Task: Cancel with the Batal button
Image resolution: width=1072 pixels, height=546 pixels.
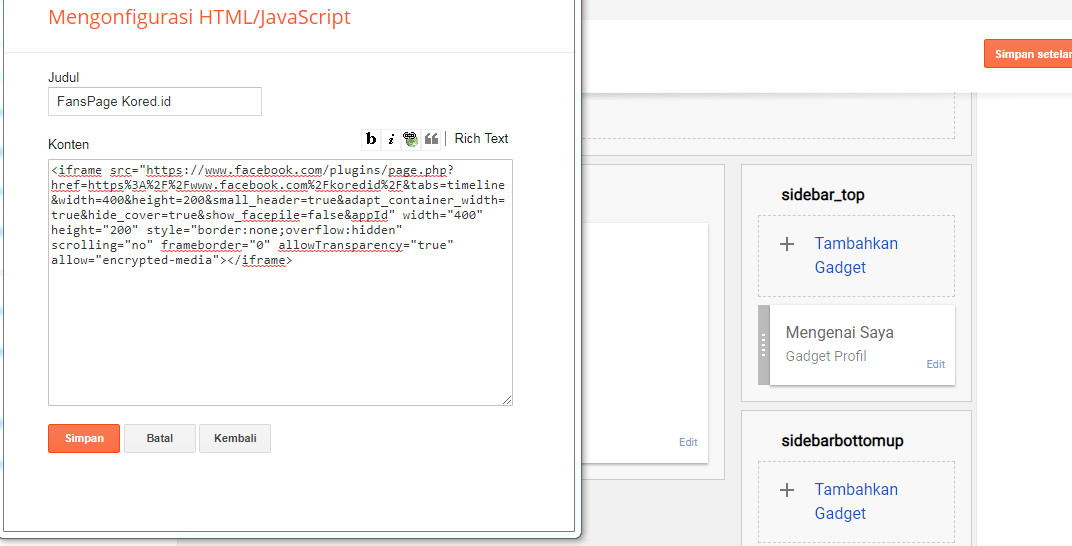Action: tap(159, 438)
